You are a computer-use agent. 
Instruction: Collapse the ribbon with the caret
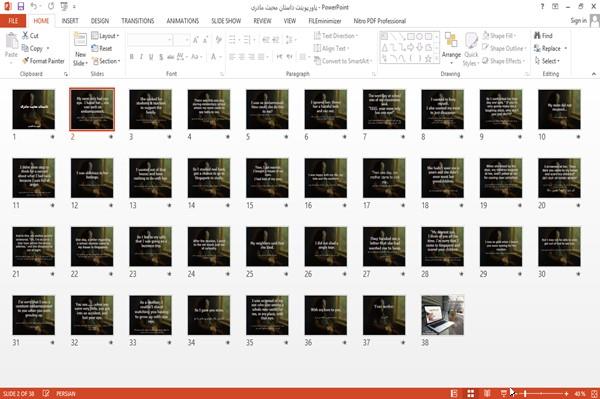tap(593, 74)
